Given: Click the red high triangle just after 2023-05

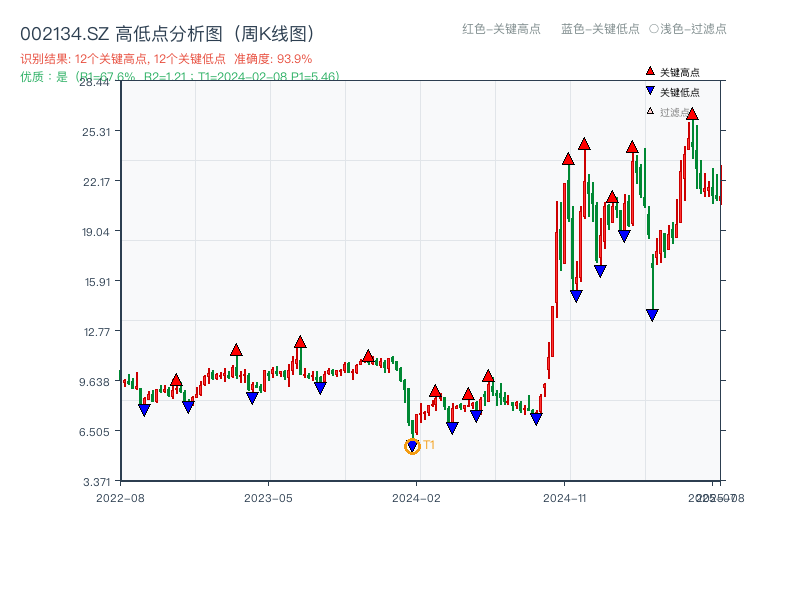Looking at the screenshot, I should (x=300, y=342).
